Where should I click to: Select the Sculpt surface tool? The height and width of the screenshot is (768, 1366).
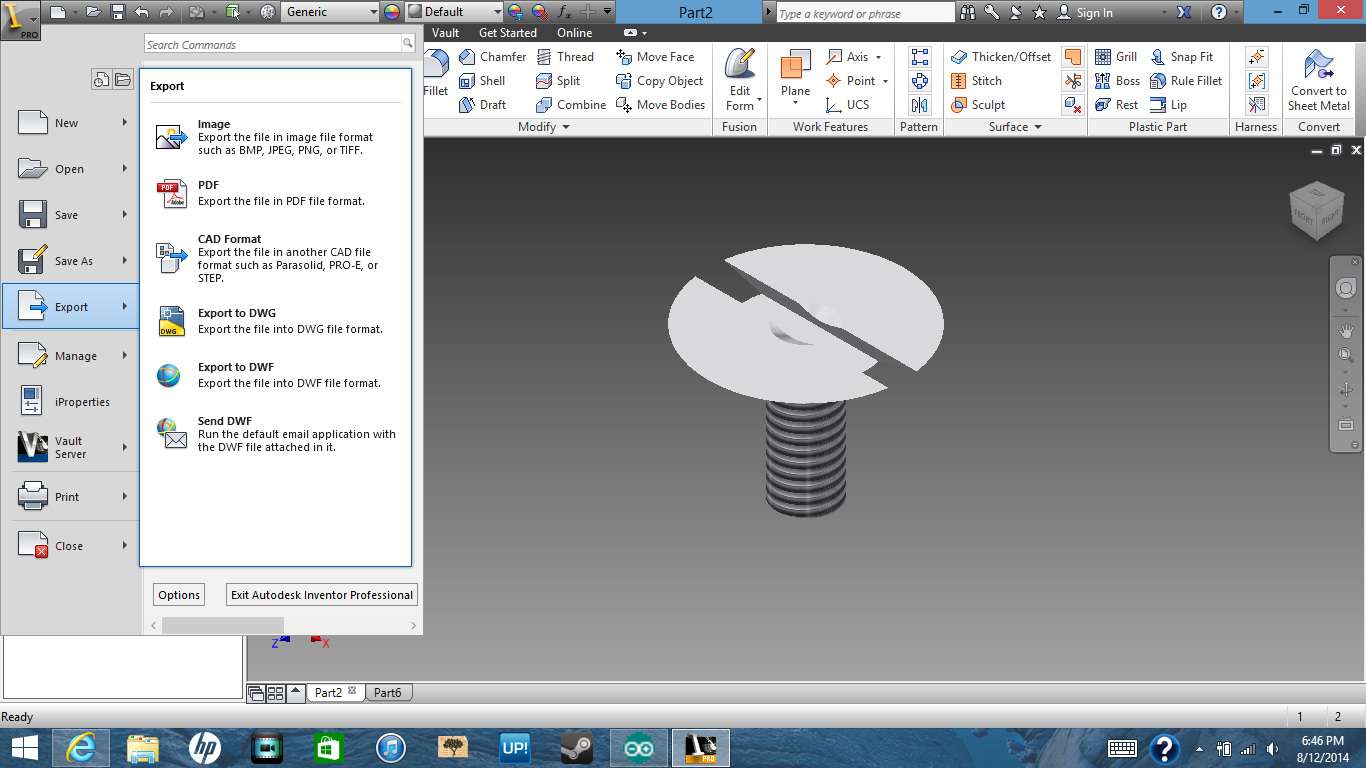[x=978, y=105]
